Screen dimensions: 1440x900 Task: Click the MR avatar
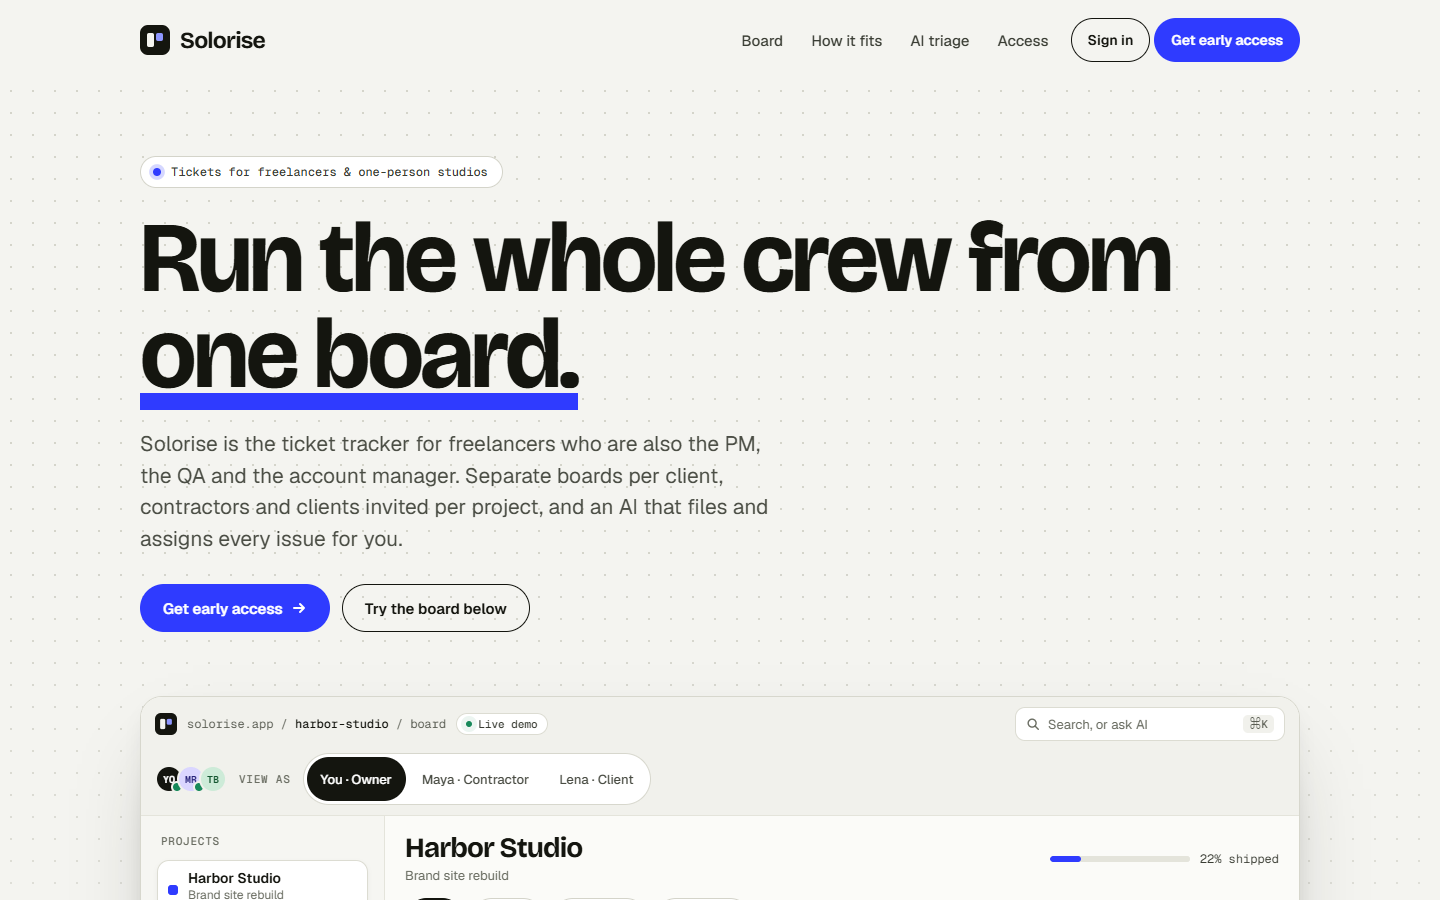point(191,779)
